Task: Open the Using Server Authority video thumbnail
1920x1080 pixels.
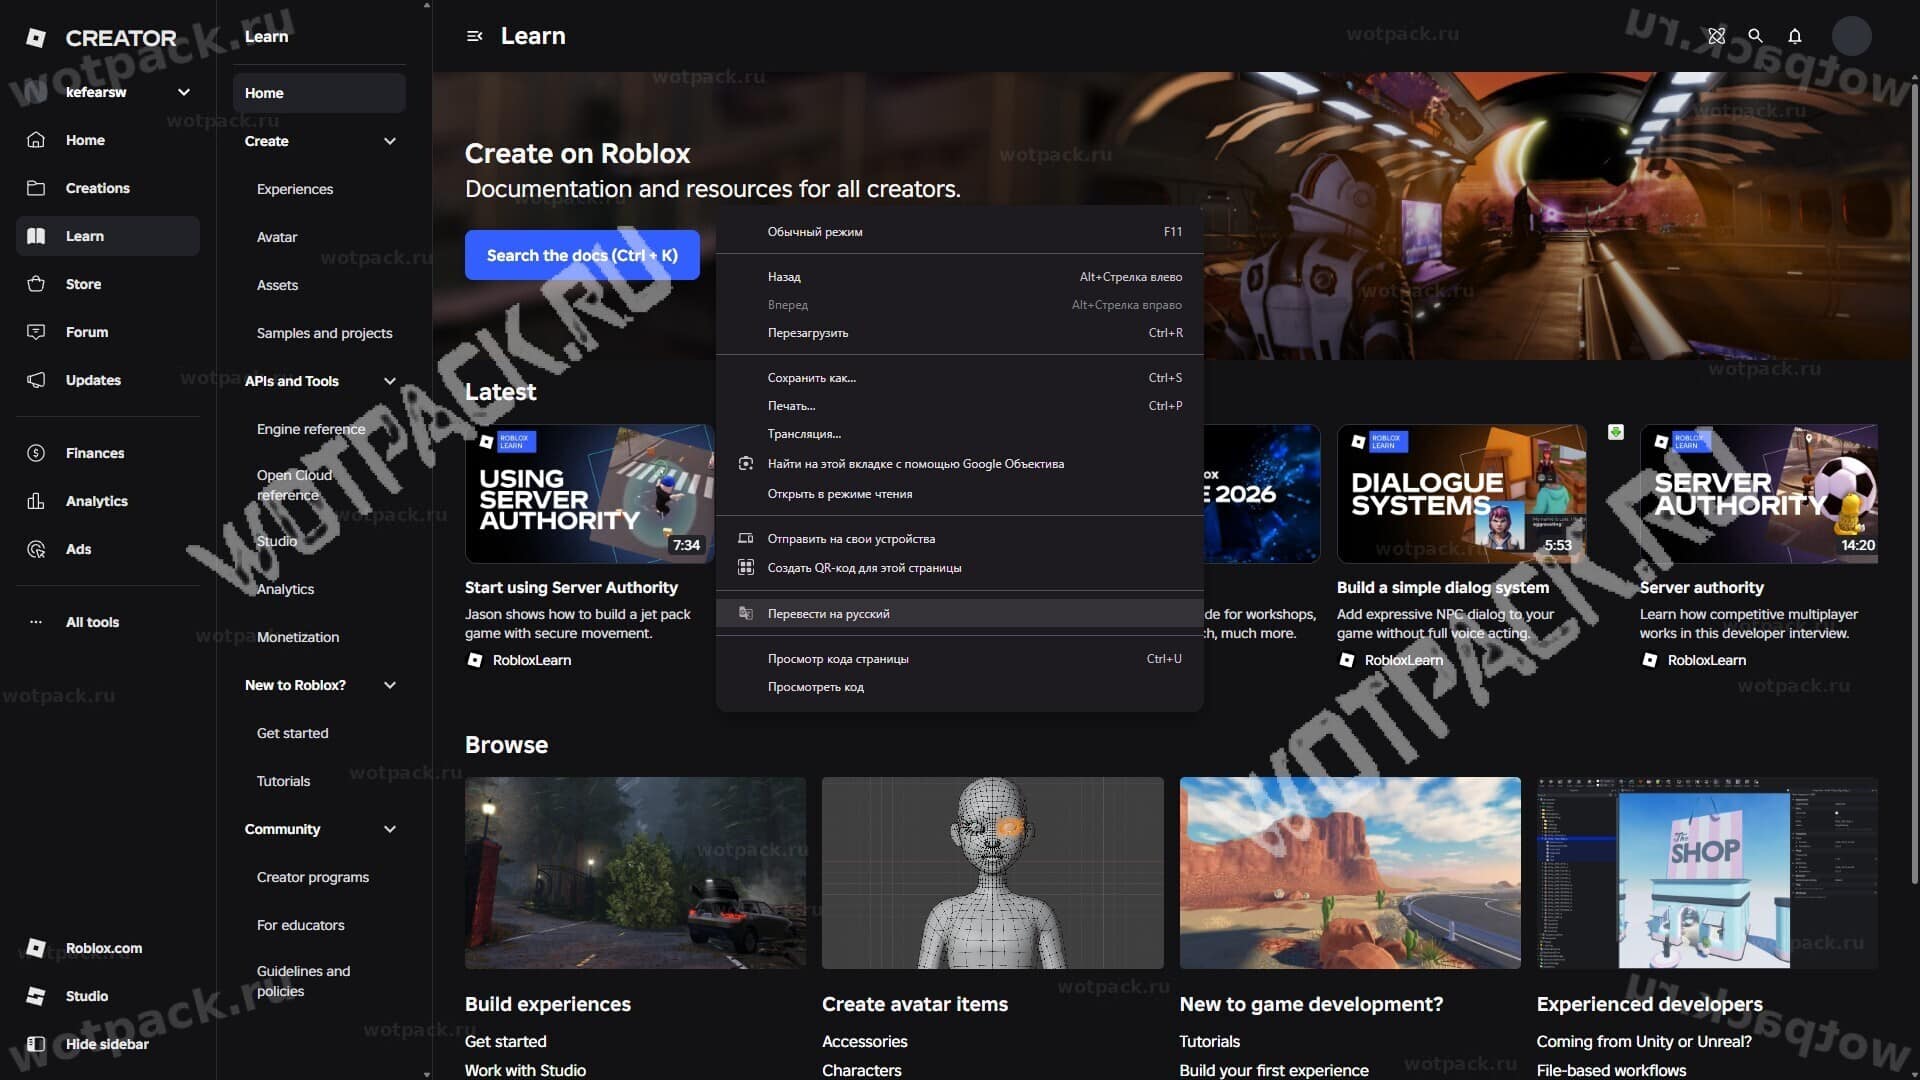Action: click(589, 494)
